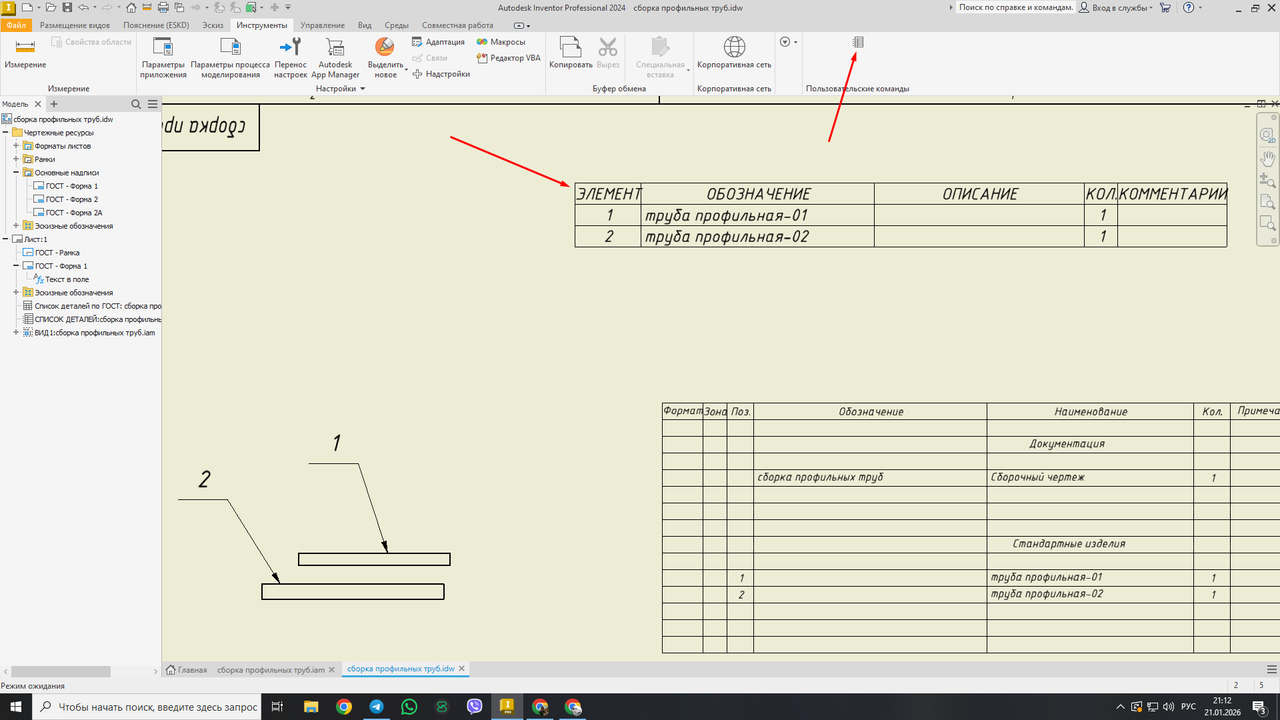
Task: Click Выделить новое highlight tool
Action: pos(384,57)
